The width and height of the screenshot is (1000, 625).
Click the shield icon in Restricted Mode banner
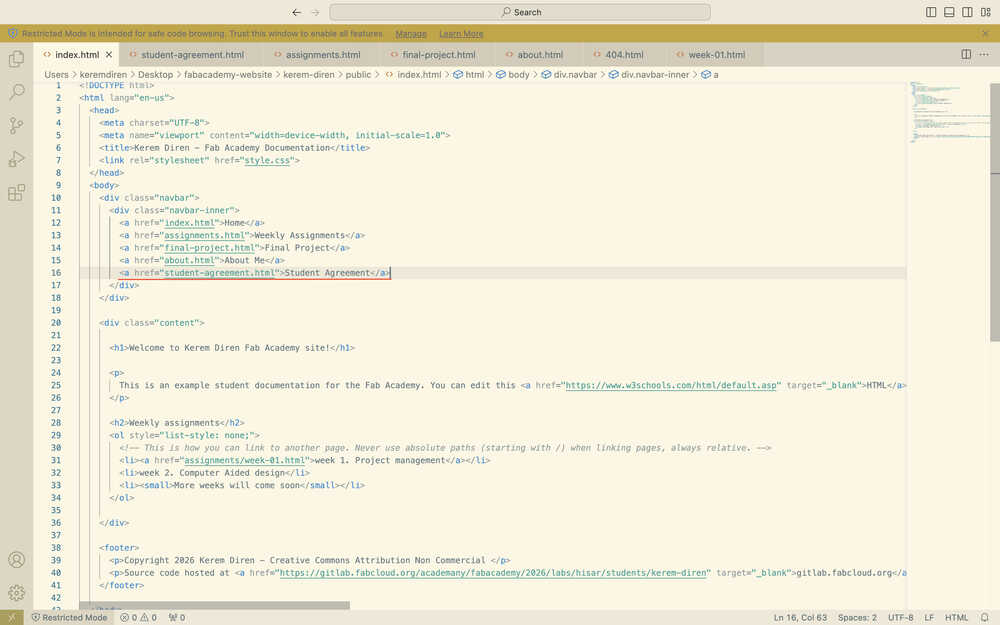point(13,34)
